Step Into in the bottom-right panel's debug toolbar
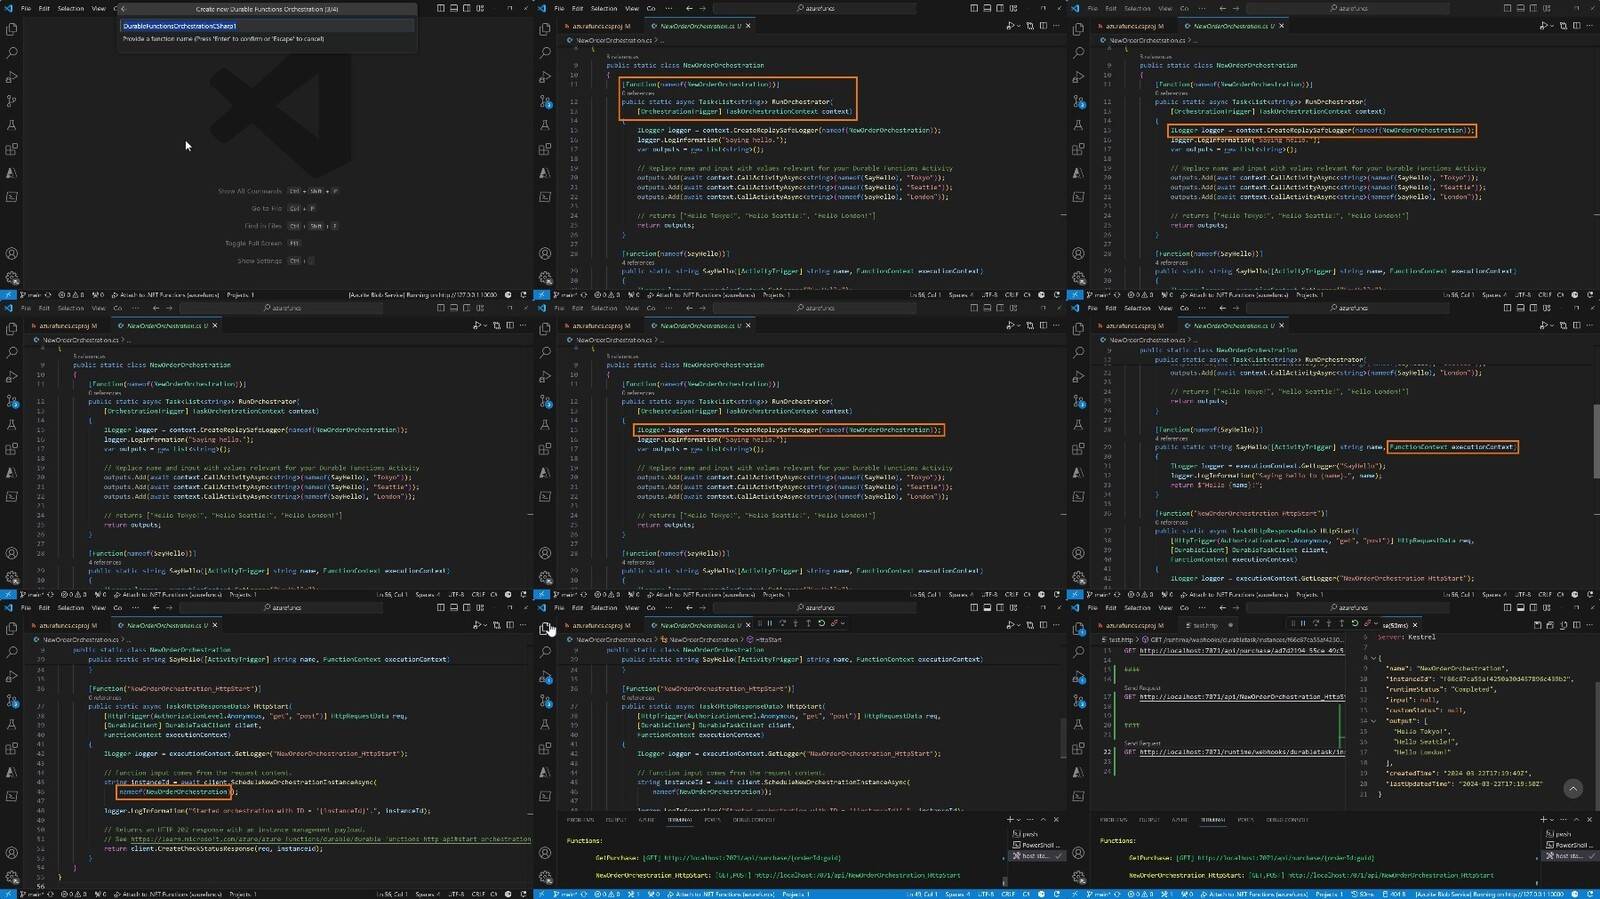 click(1329, 624)
